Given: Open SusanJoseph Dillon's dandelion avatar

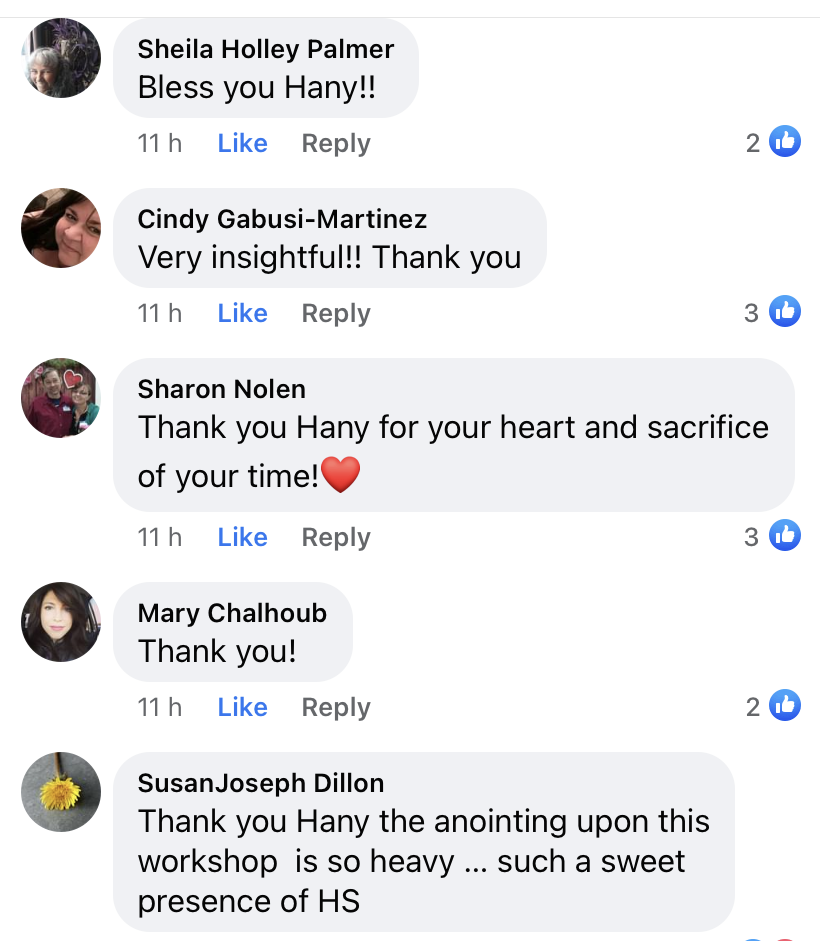Looking at the screenshot, I should (61, 792).
